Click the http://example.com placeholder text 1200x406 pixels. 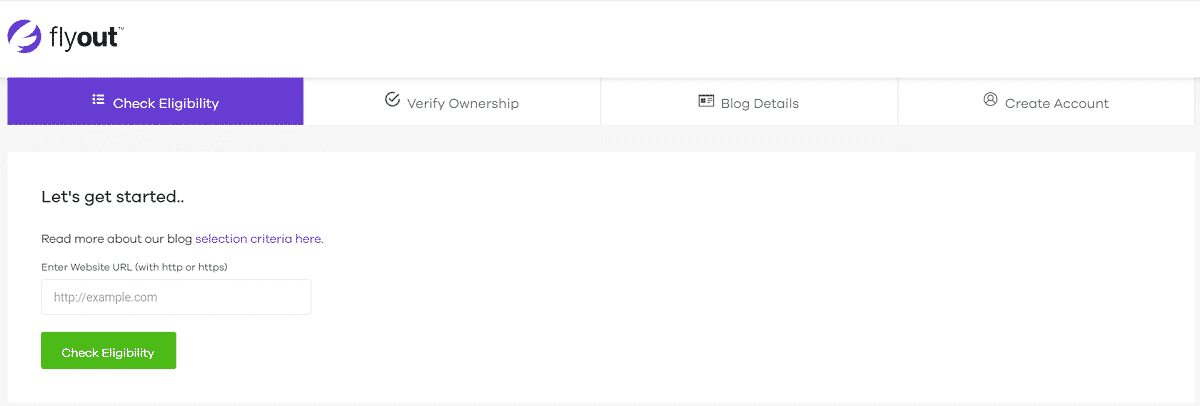pos(105,297)
